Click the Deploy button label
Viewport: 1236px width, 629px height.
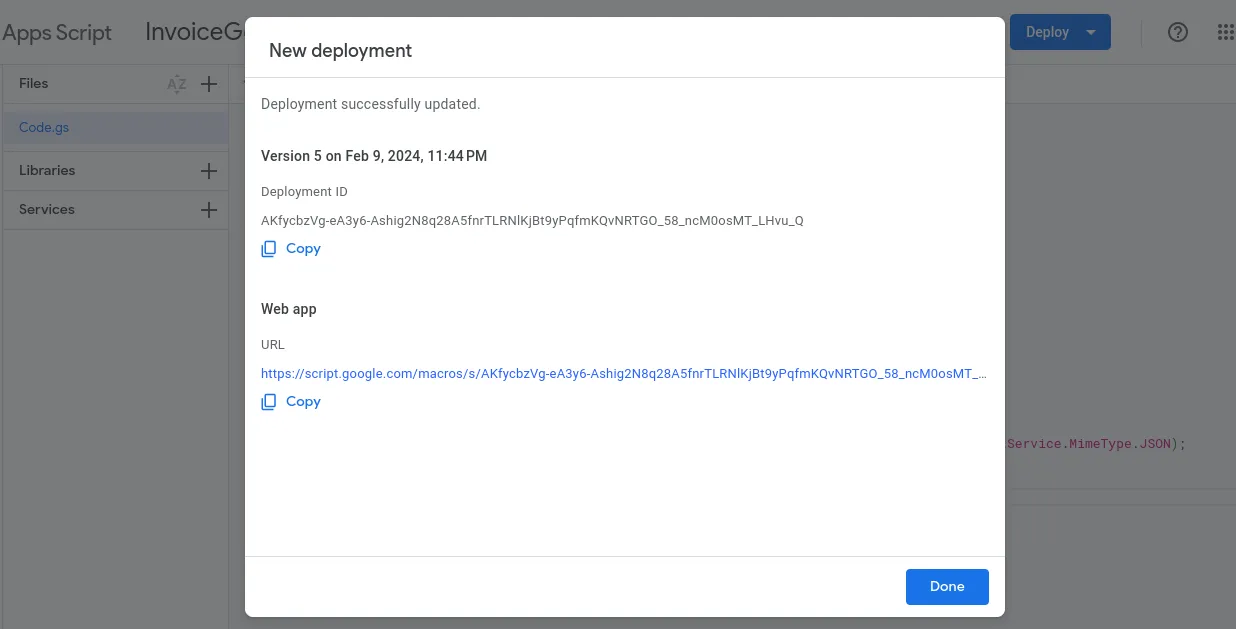pos(1047,32)
